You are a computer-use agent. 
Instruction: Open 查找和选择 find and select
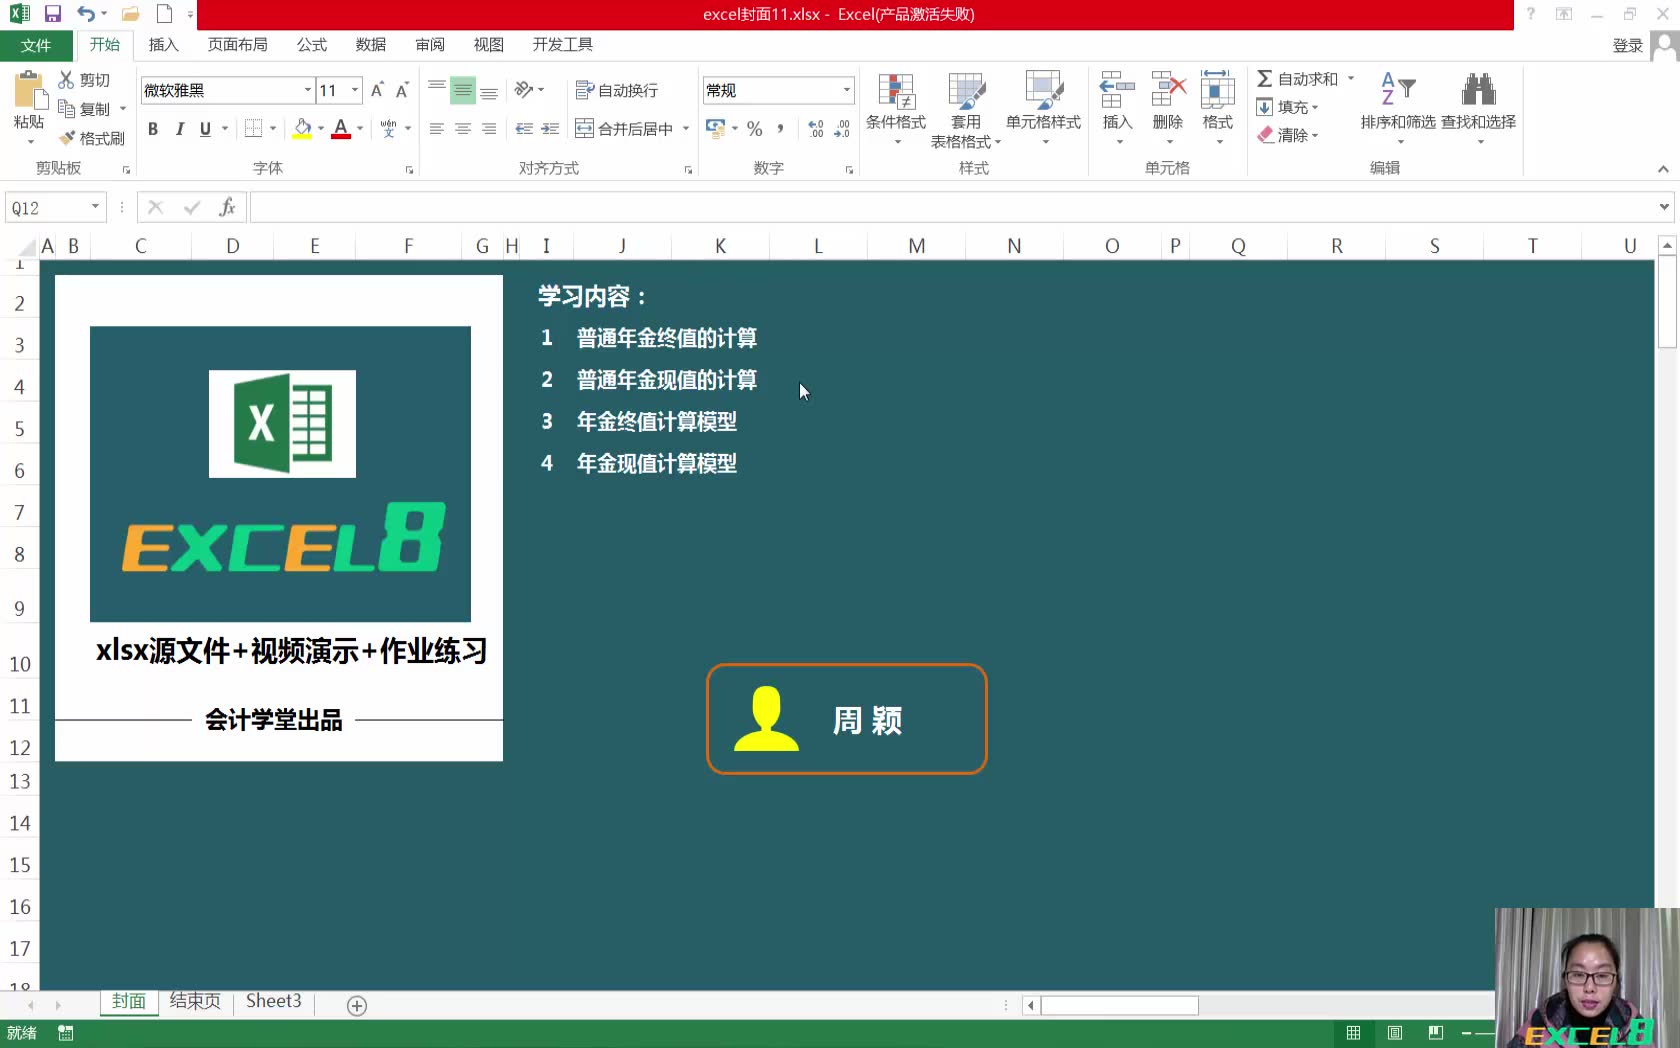(1478, 108)
